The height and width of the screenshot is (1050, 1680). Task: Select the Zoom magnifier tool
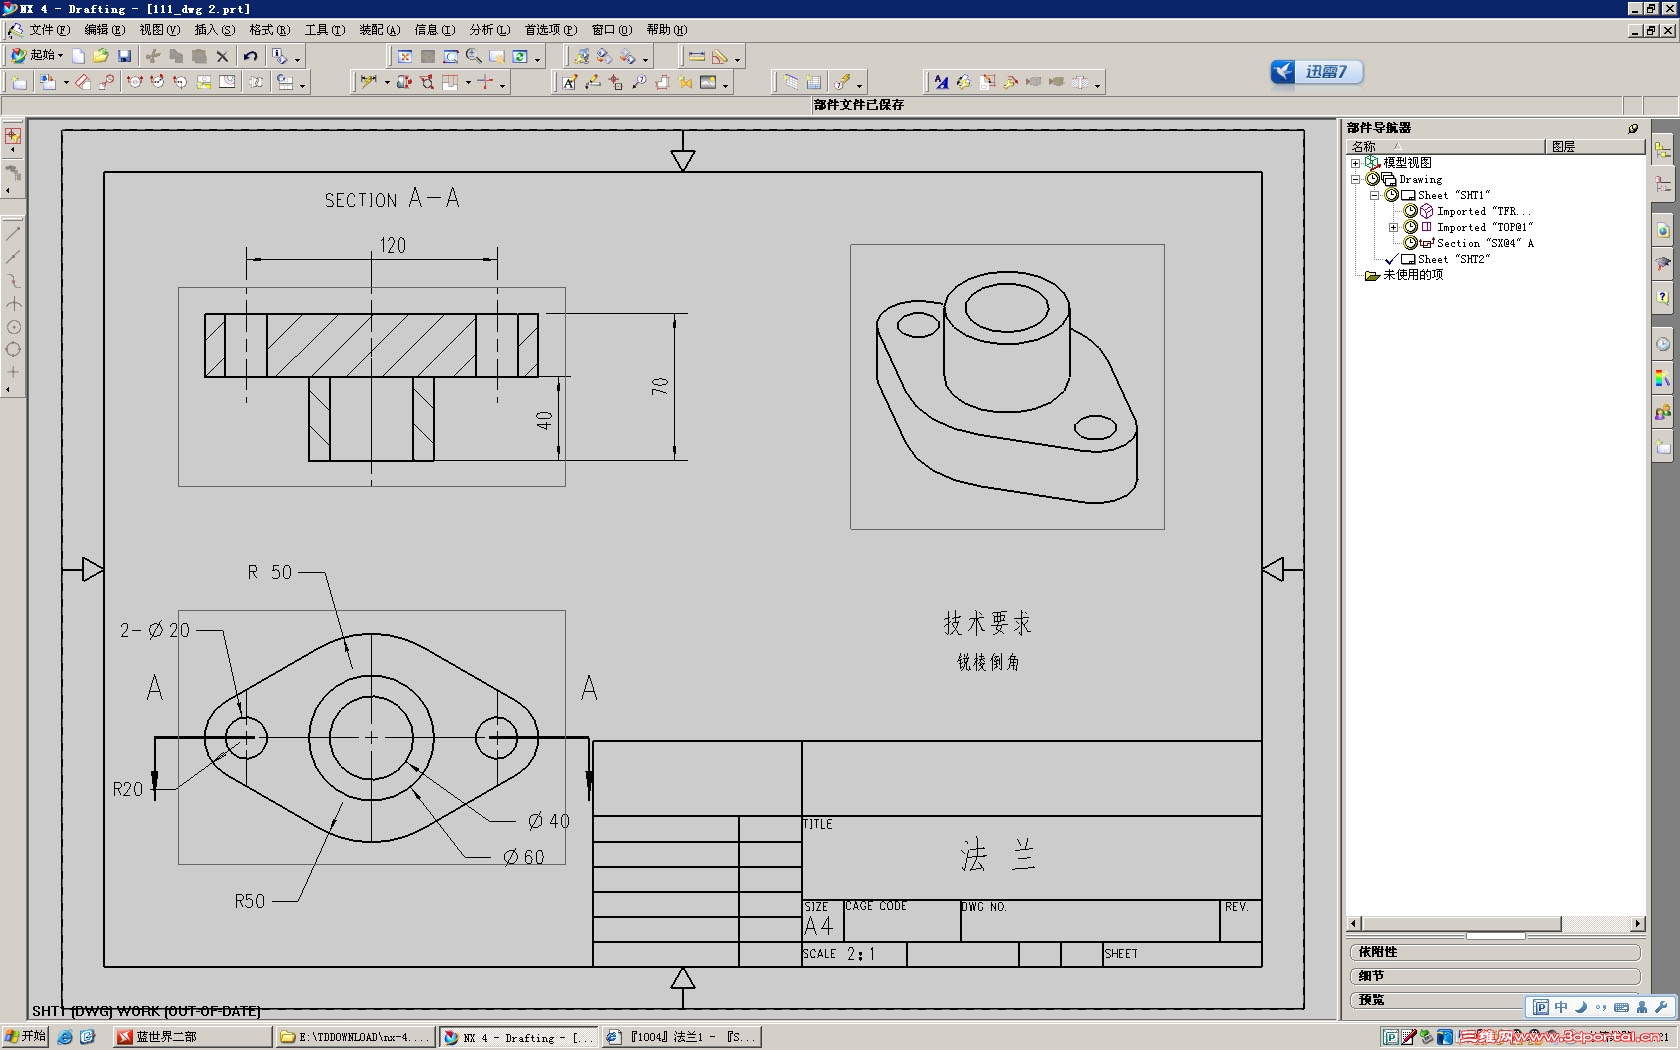[x=474, y=57]
